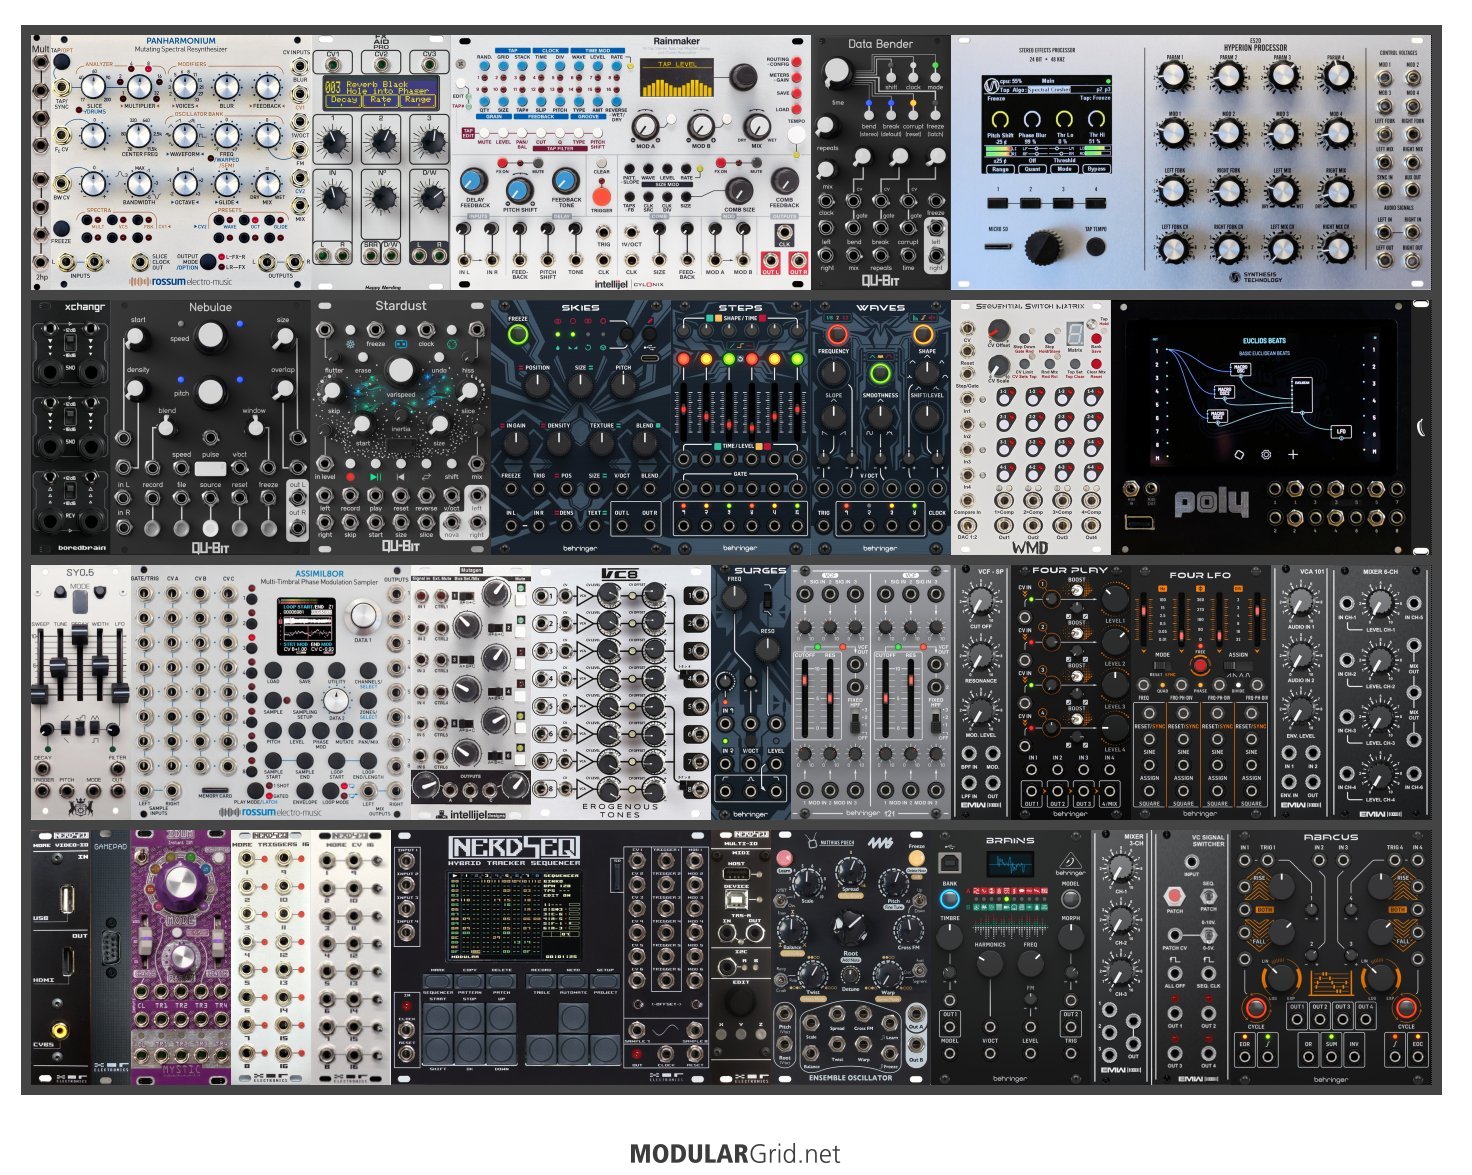Click the Data Bender module title

click(880, 44)
